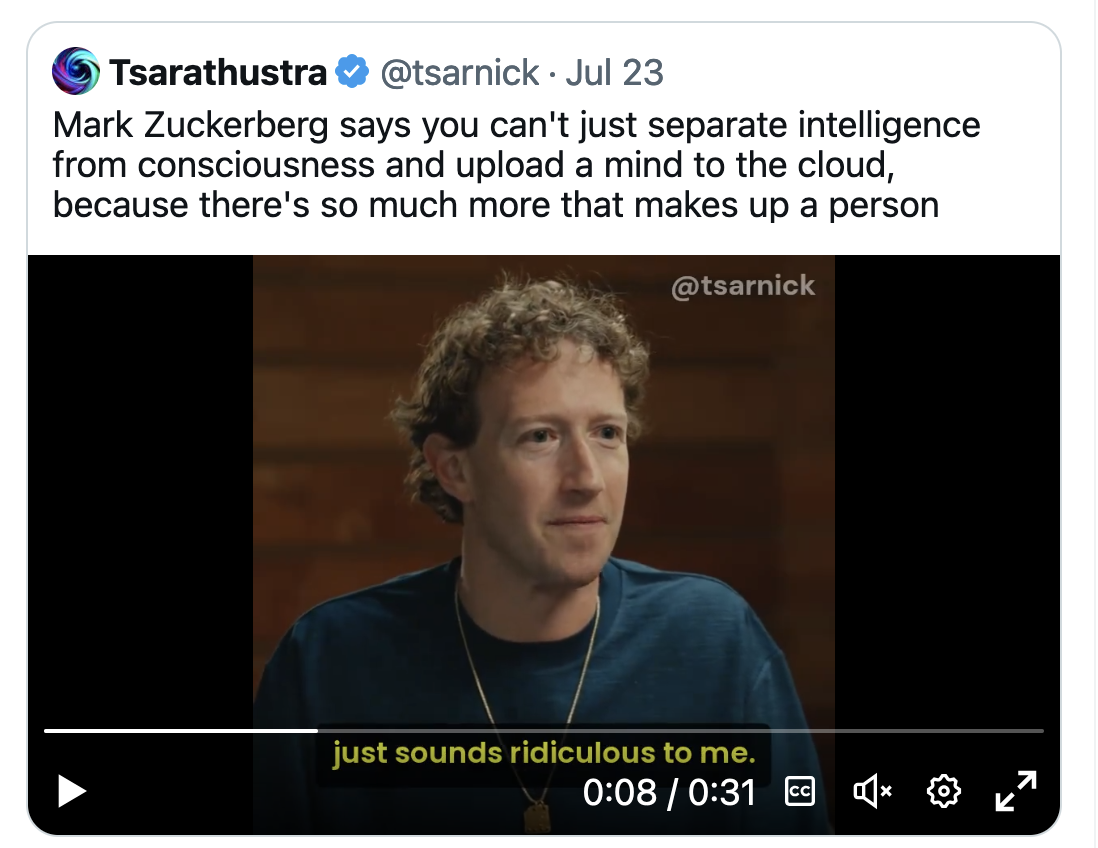Open video settings via the gear icon
Image resolution: width=1098 pixels, height=848 pixels.
943,792
